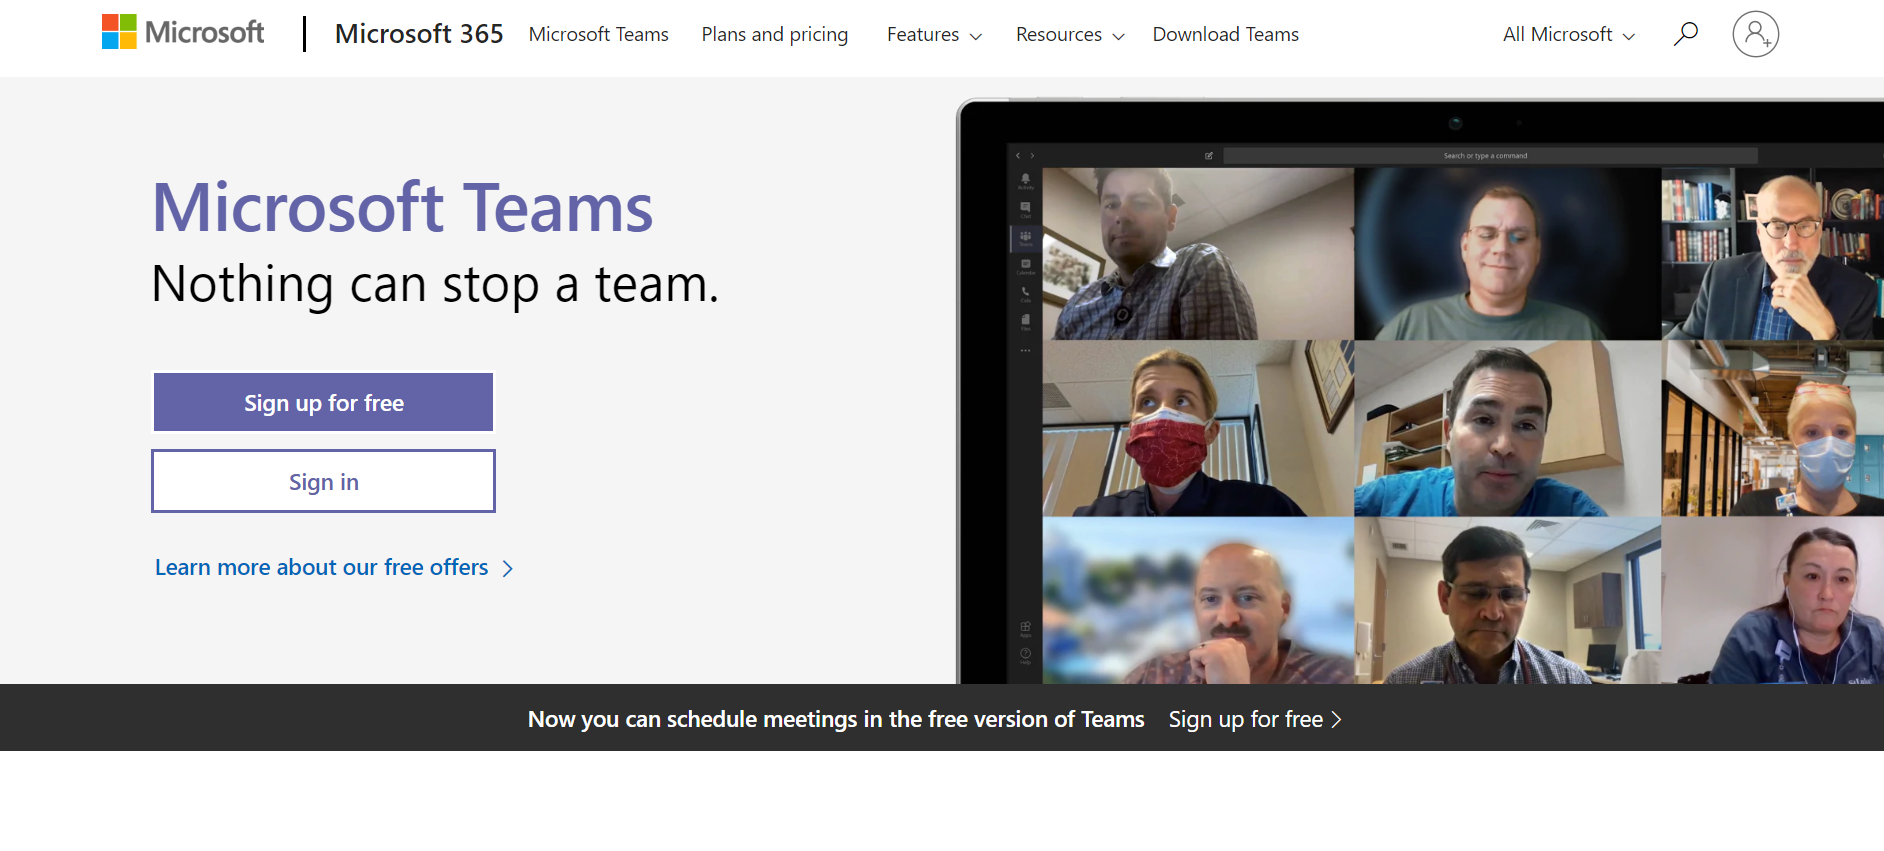Click the account sign-in avatar icon
The width and height of the screenshot is (1884, 851).
1756,34
